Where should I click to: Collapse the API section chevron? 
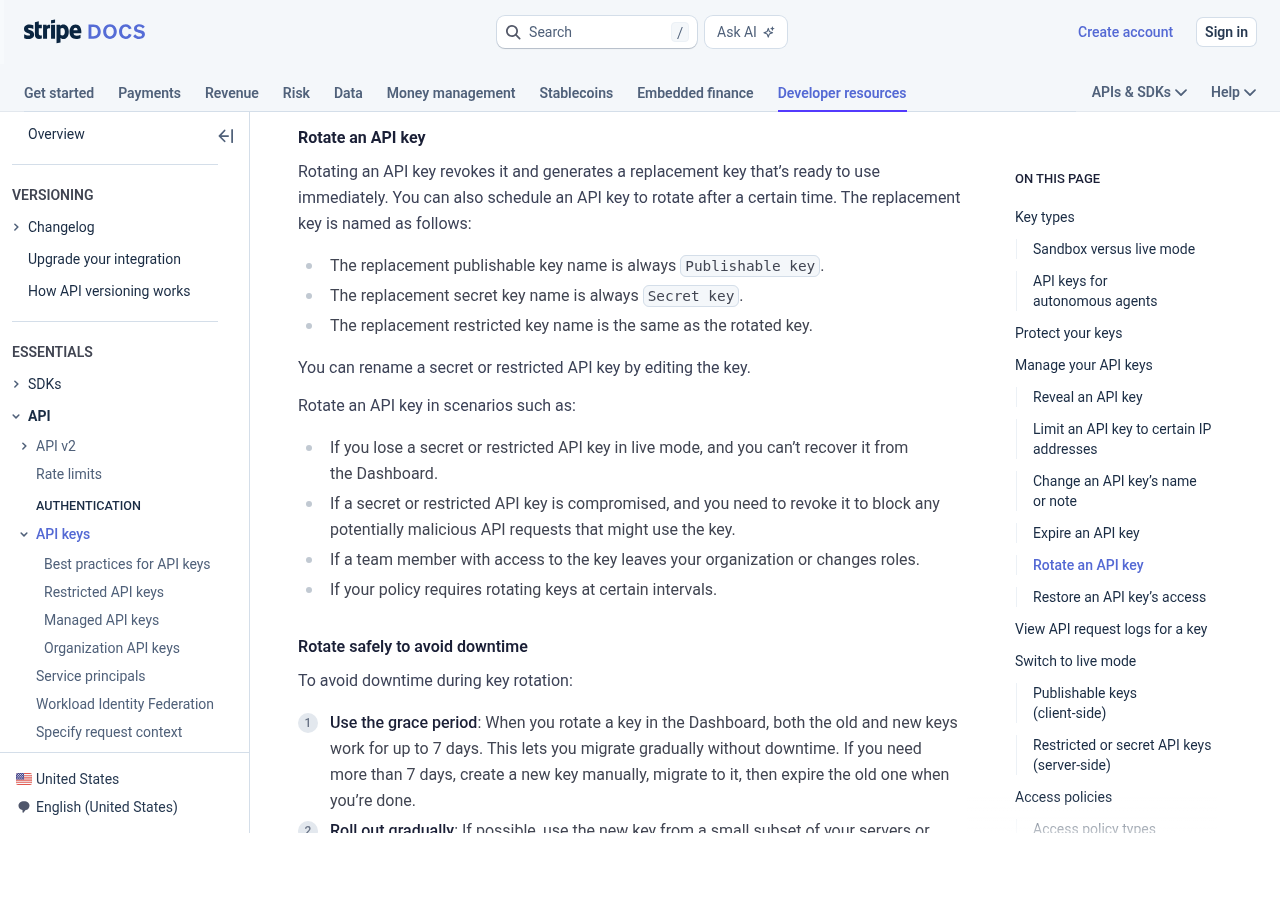pos(16,416)
